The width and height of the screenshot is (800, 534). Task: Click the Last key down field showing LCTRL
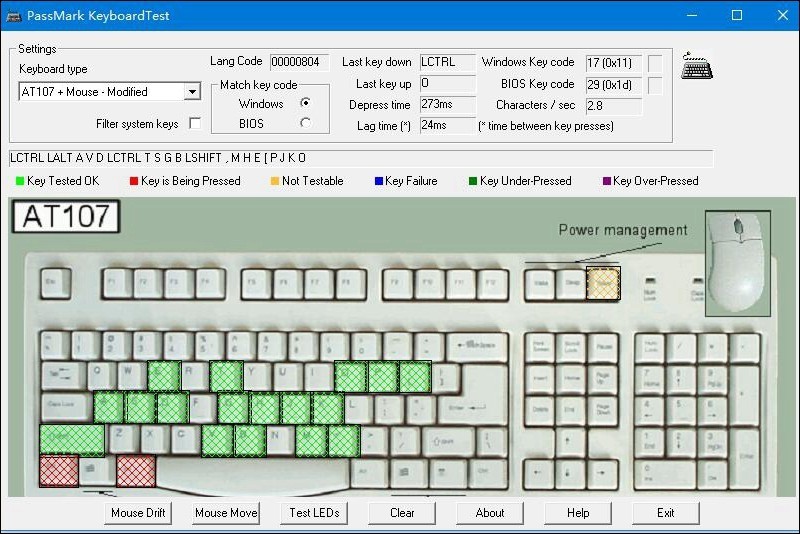(447, 62)
